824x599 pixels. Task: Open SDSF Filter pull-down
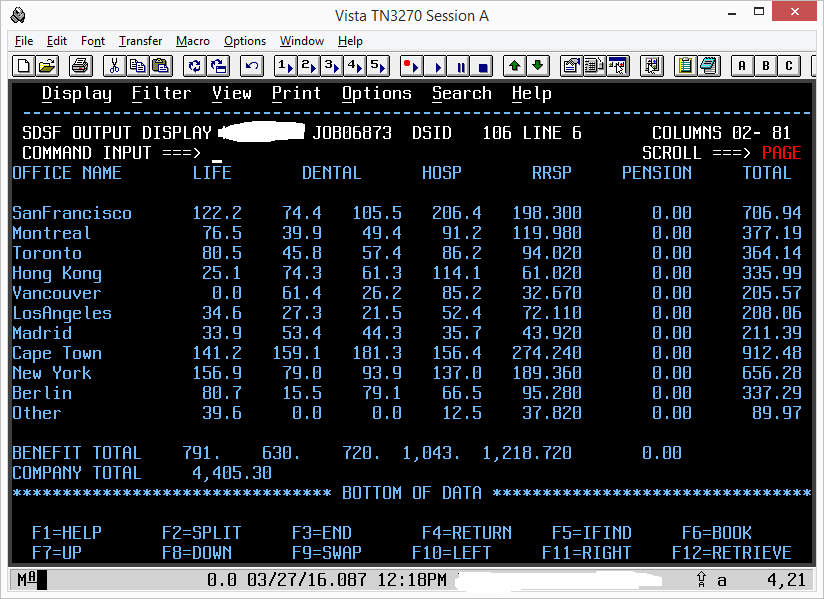pos(161,94)
